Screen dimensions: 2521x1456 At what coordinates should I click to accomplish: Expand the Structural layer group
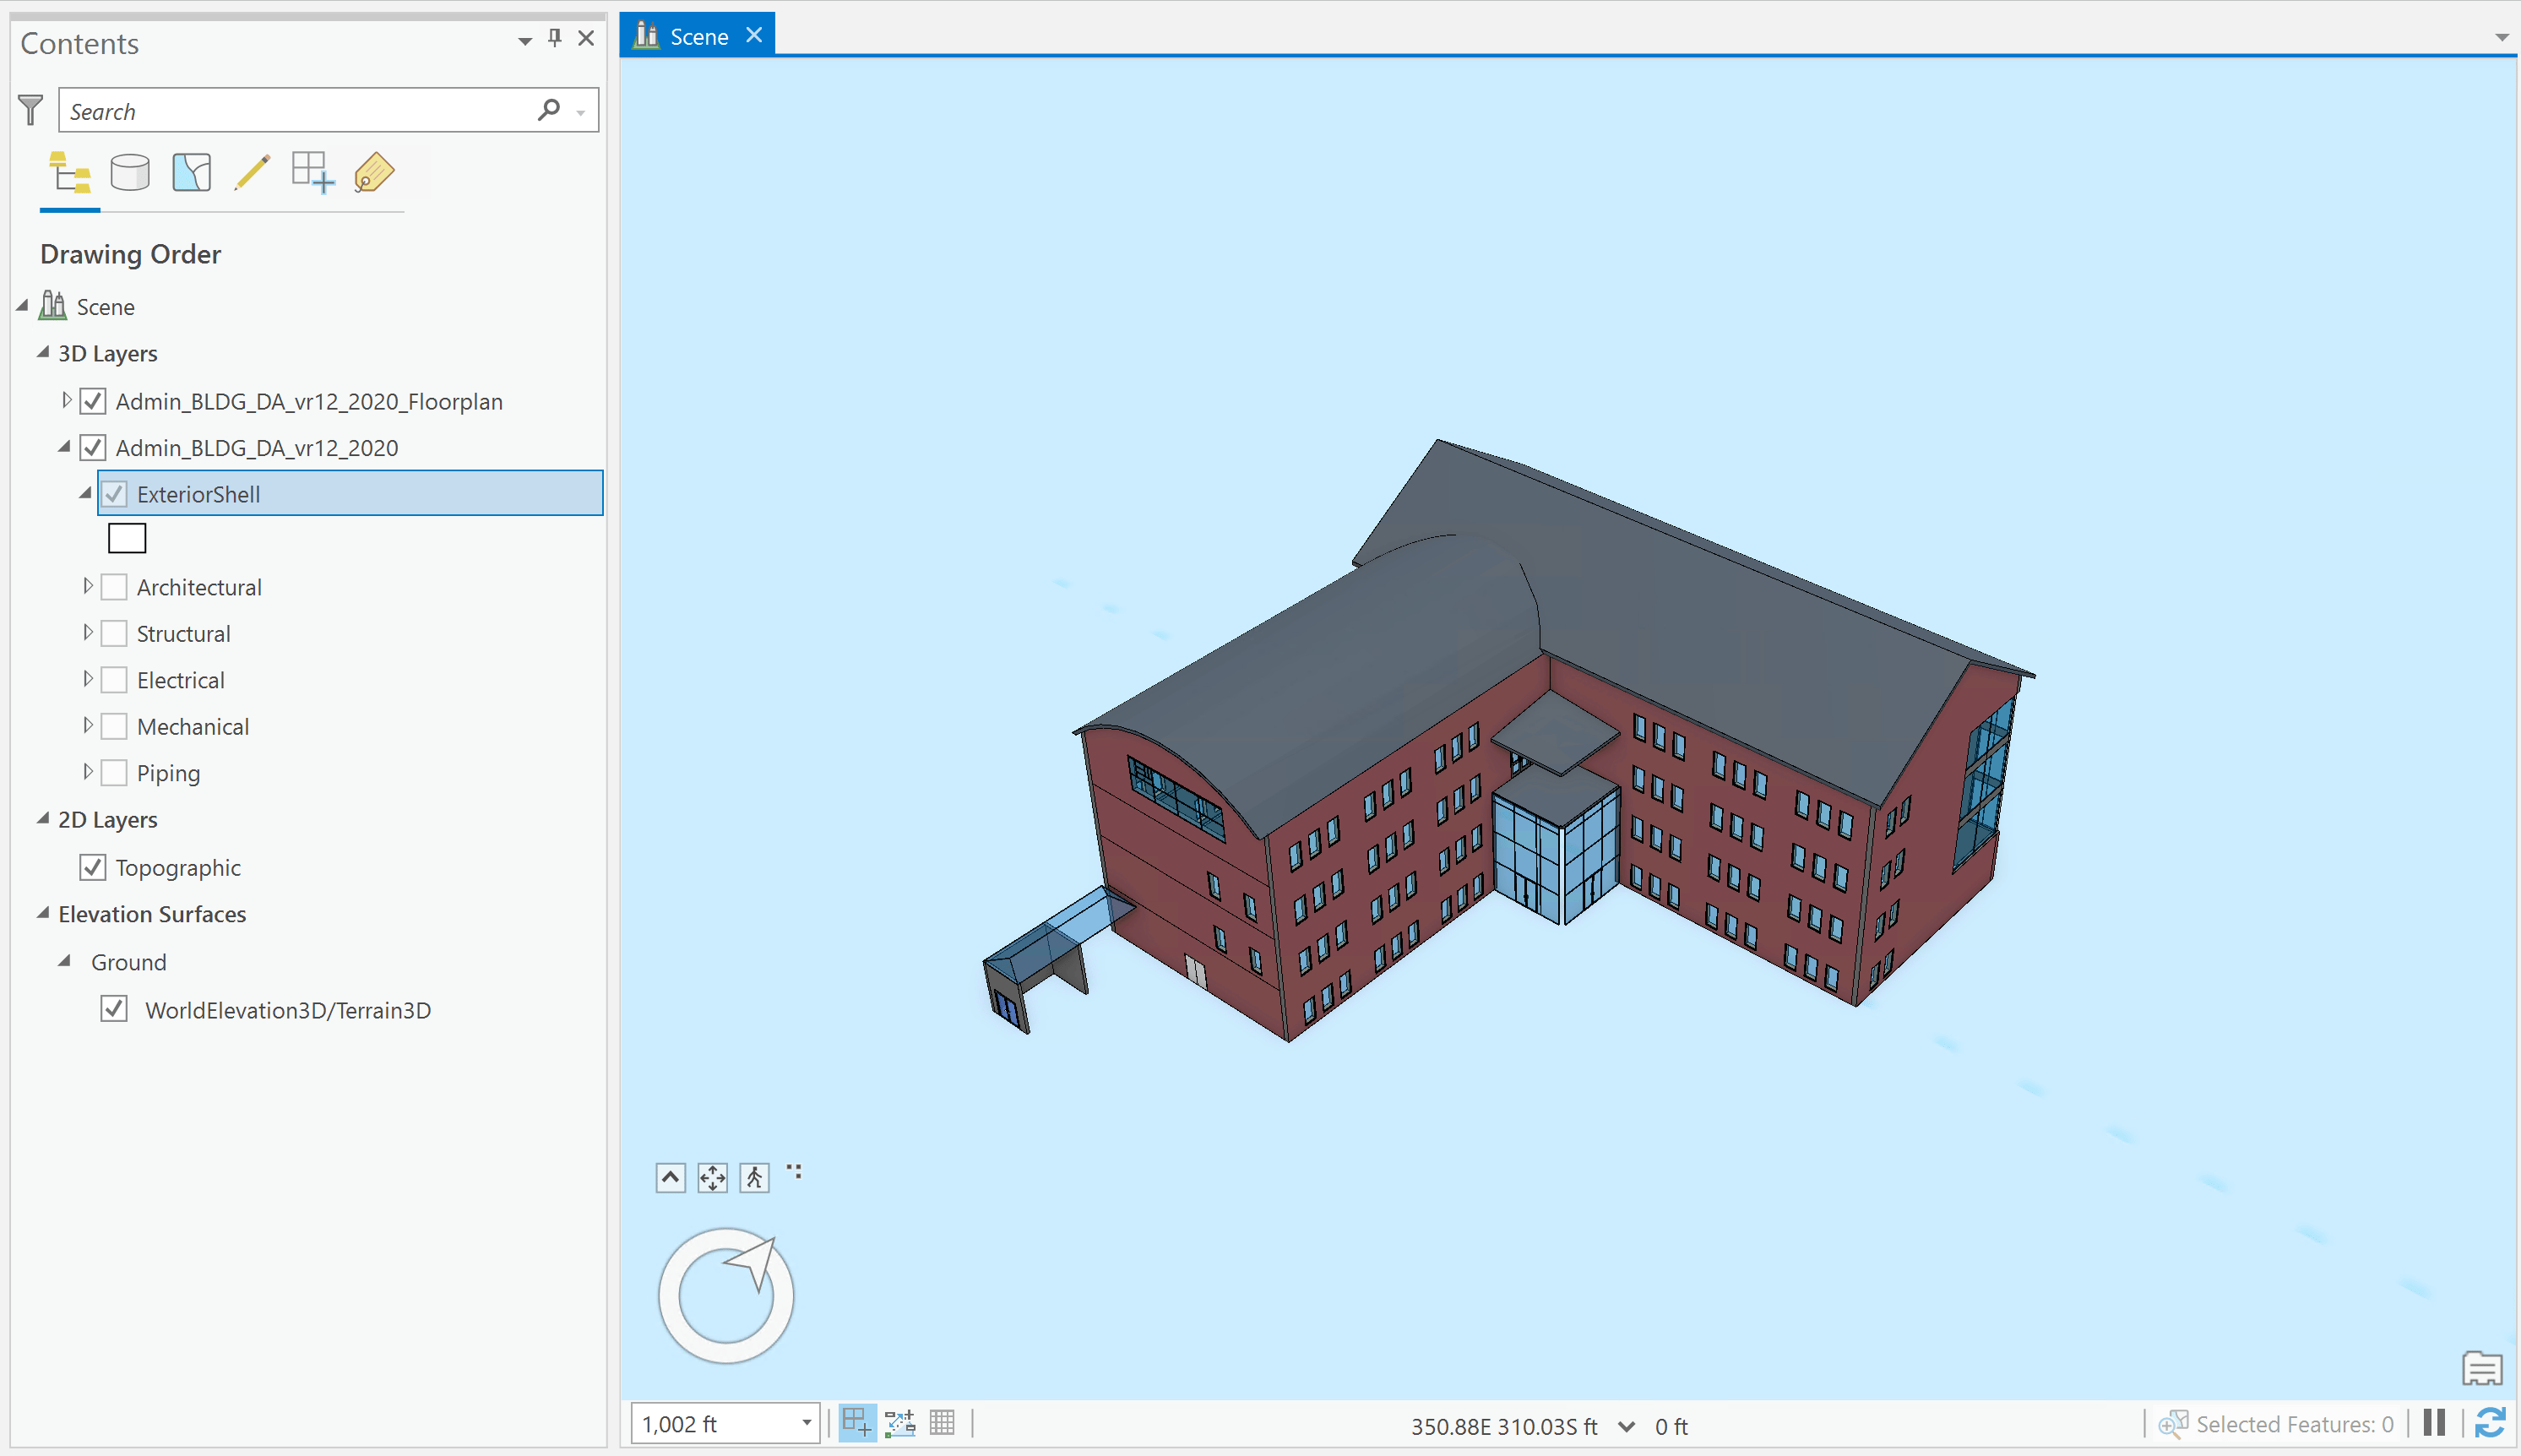click(88, 633)
